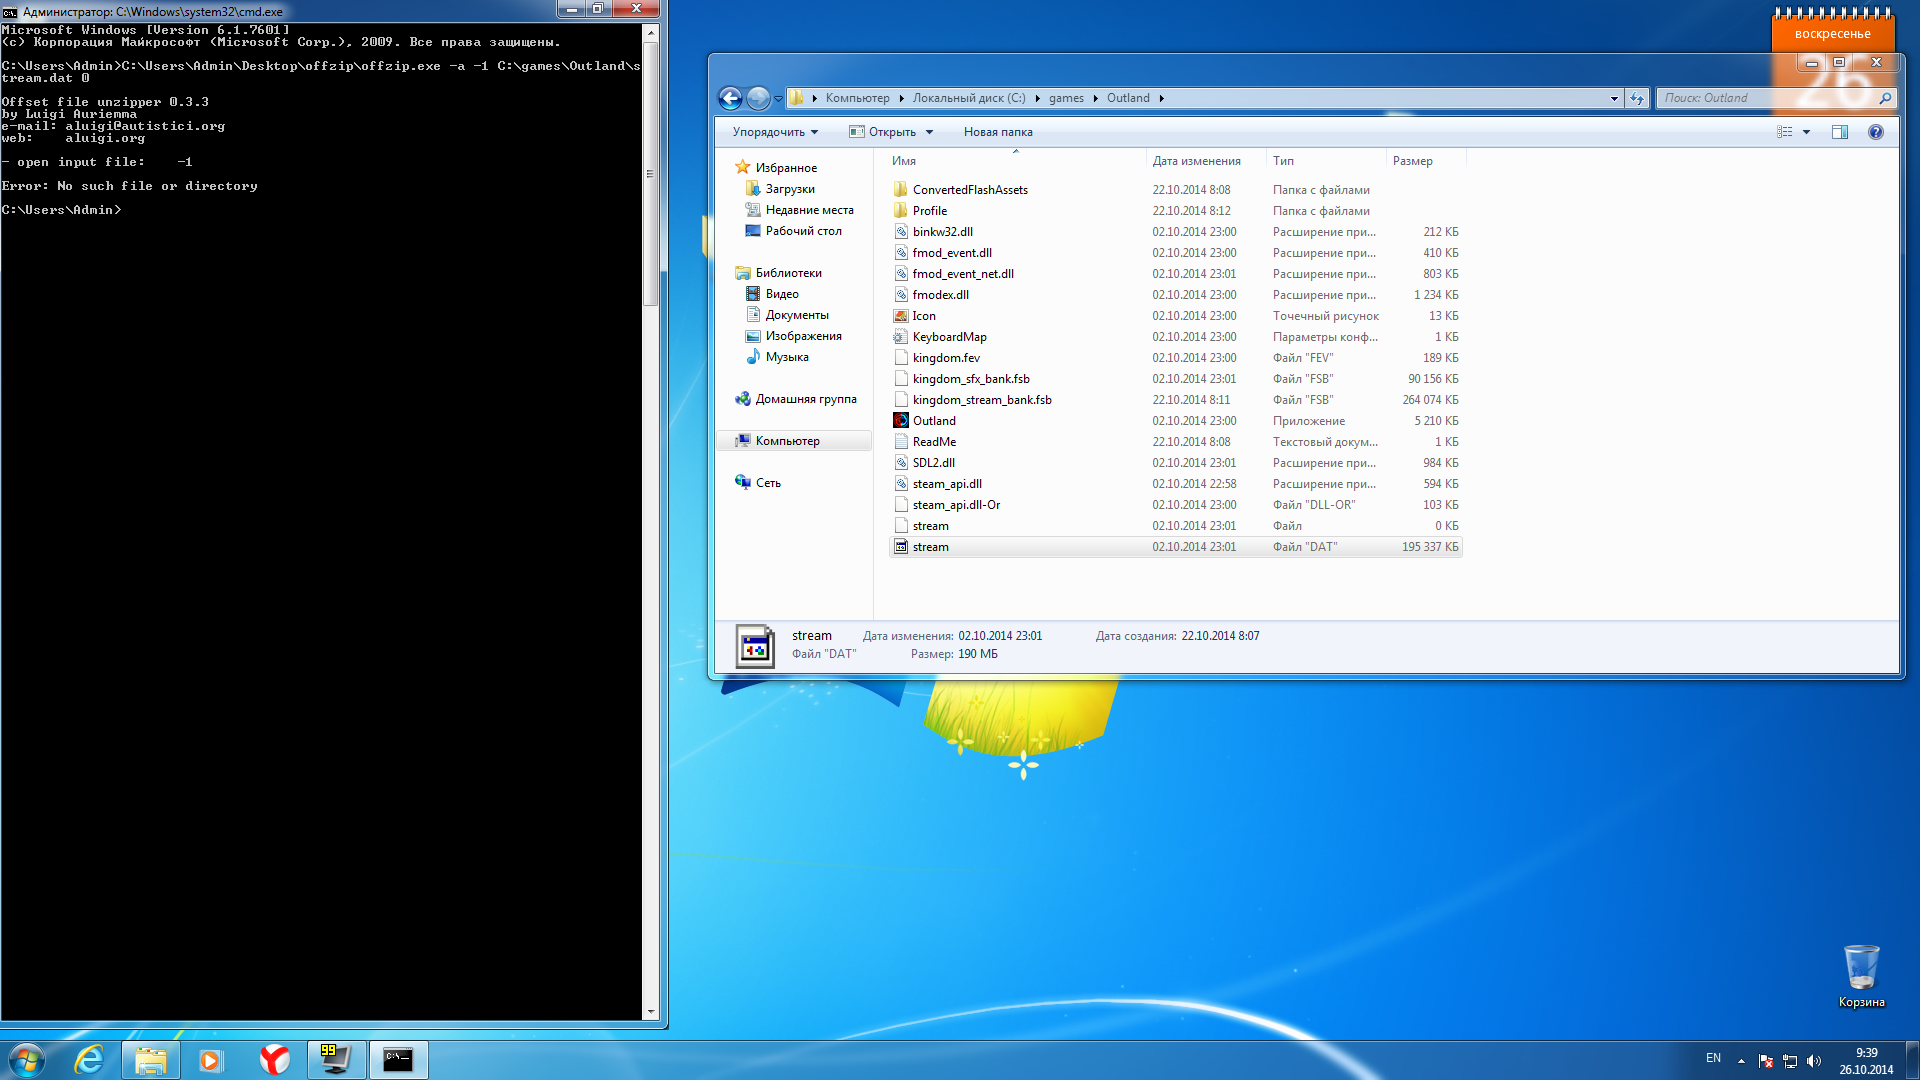Click 'games' breadcrumb in address bar

click(x=1066, y=98)
